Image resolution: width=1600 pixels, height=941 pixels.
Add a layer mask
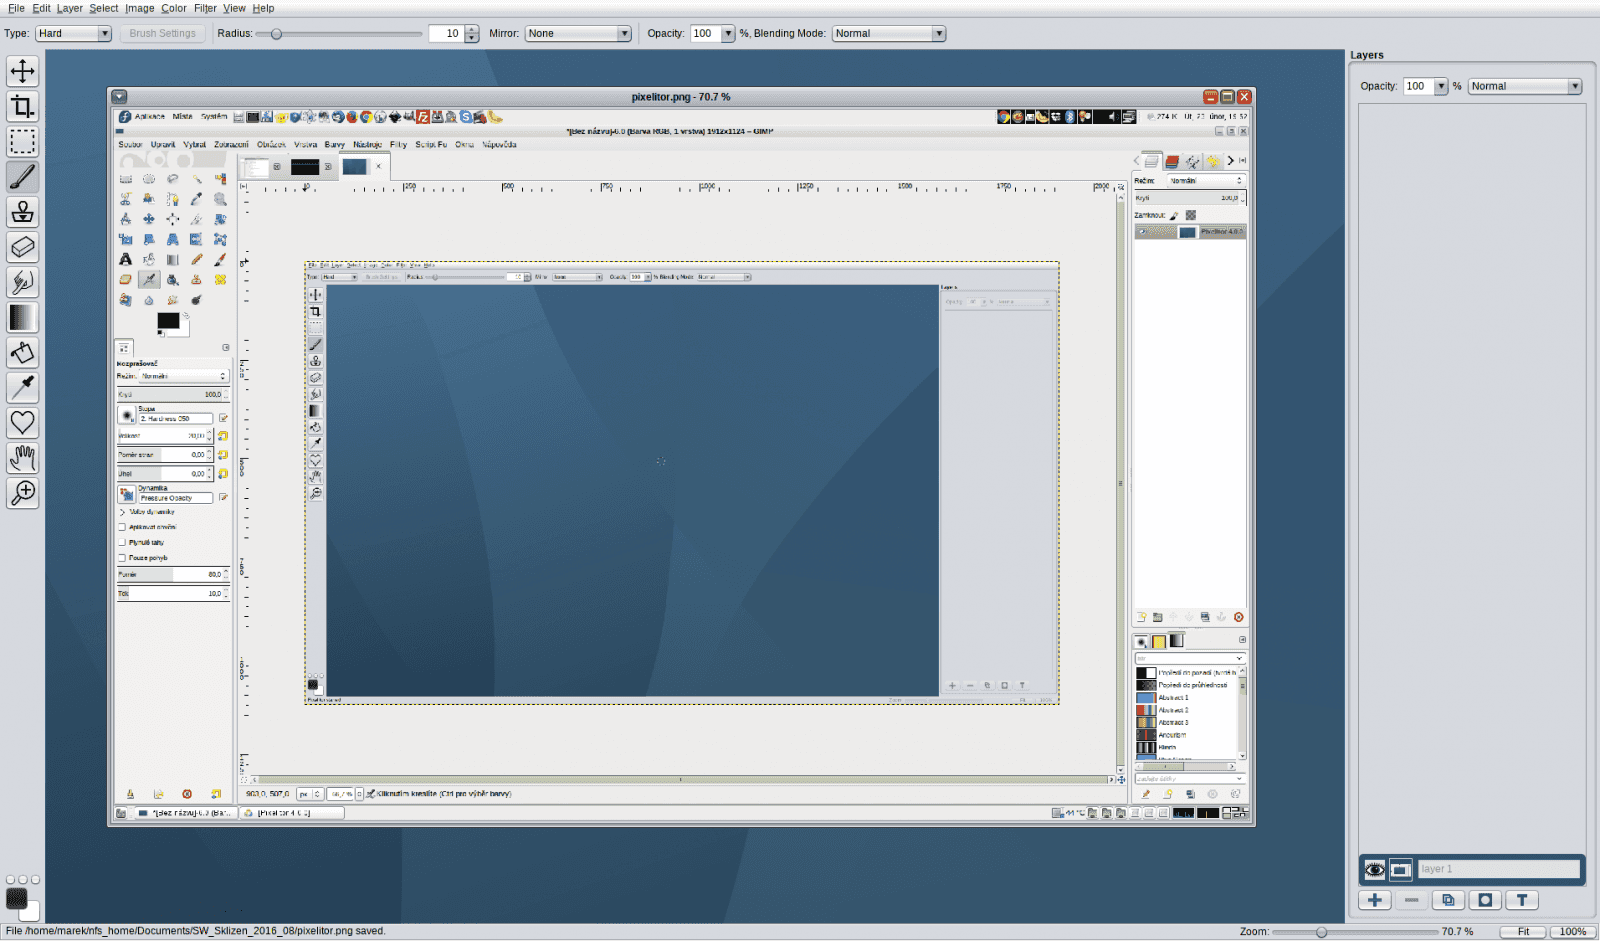pyautogui.click(x=1485, y=900)
